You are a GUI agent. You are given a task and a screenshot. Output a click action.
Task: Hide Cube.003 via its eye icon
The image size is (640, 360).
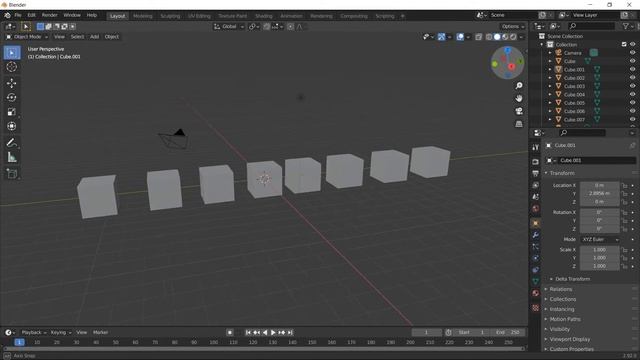[x=632, y=86]
